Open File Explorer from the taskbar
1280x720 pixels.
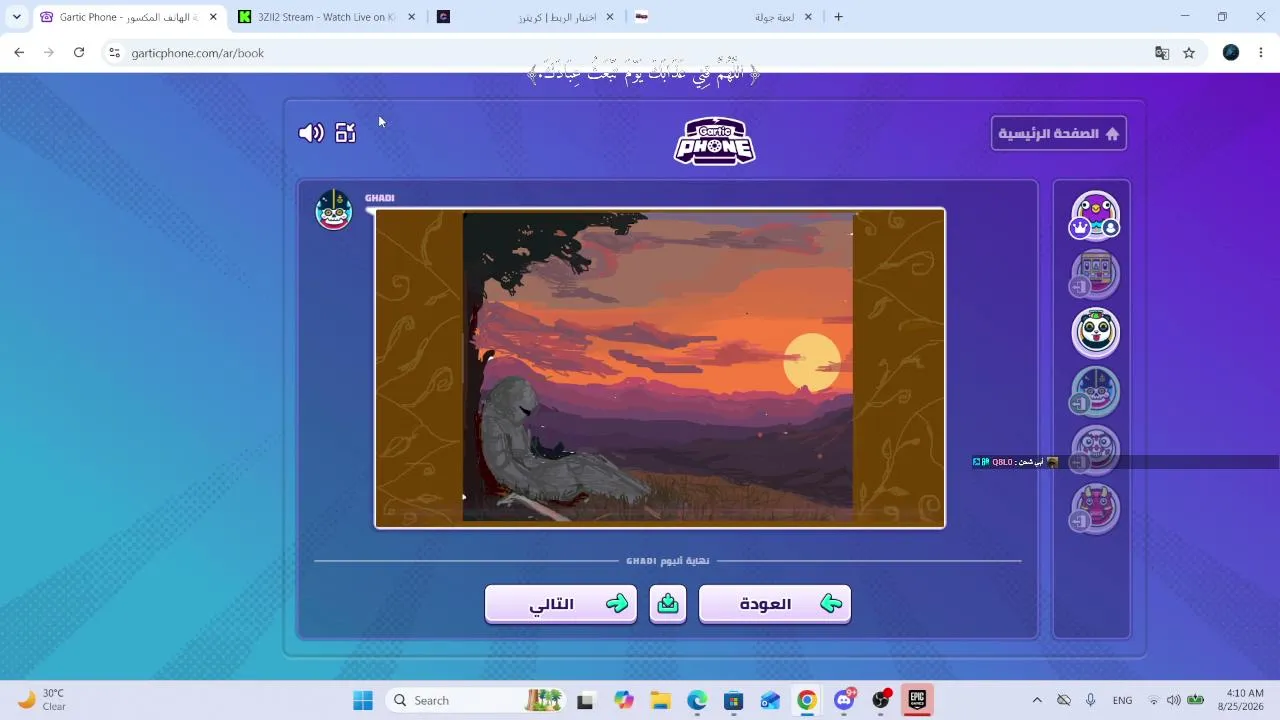tap(660, 700)
